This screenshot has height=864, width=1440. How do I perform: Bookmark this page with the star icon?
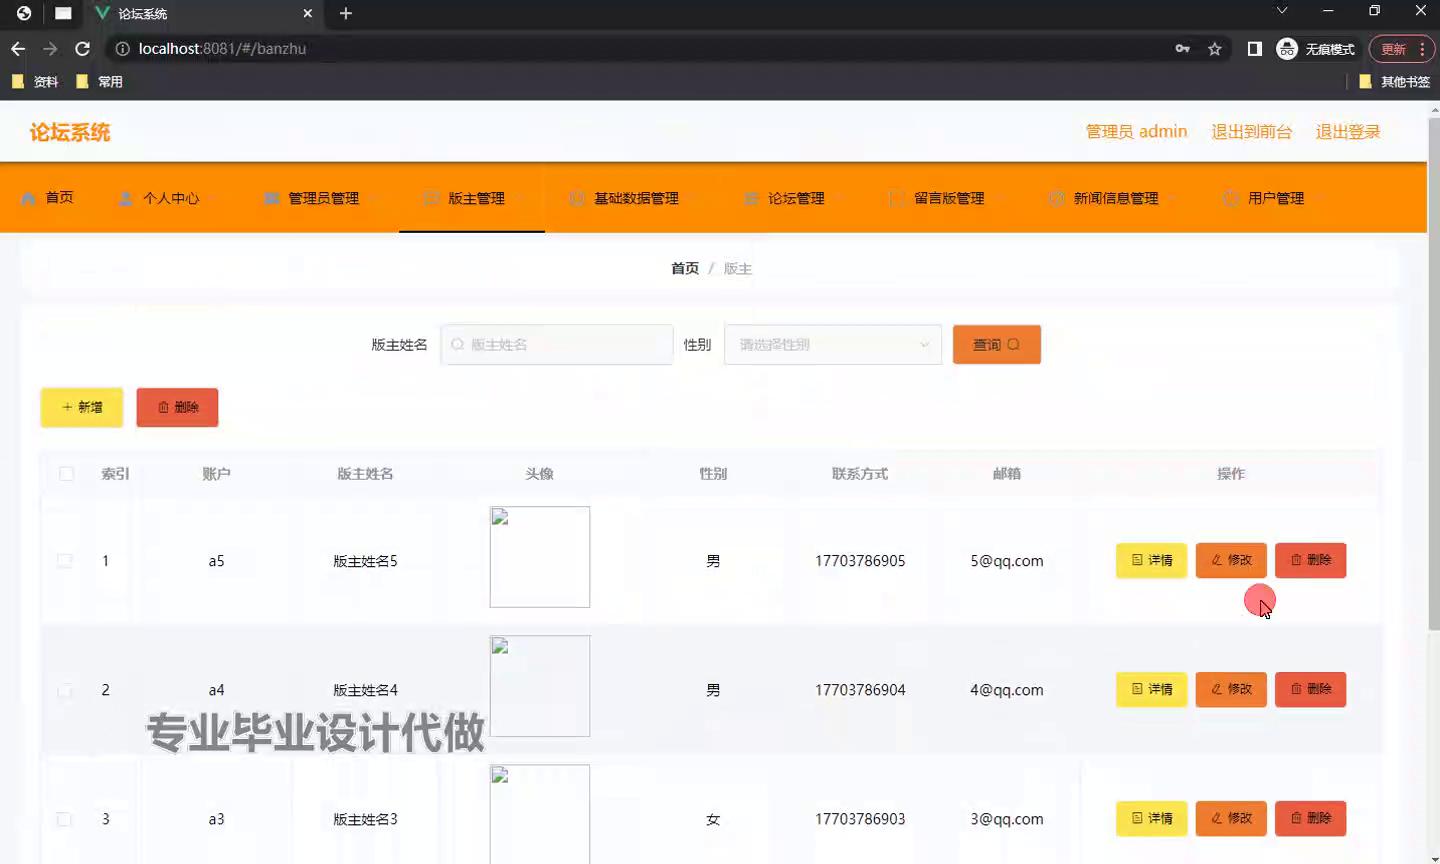pyautogui.click(x=1214, y=49)
